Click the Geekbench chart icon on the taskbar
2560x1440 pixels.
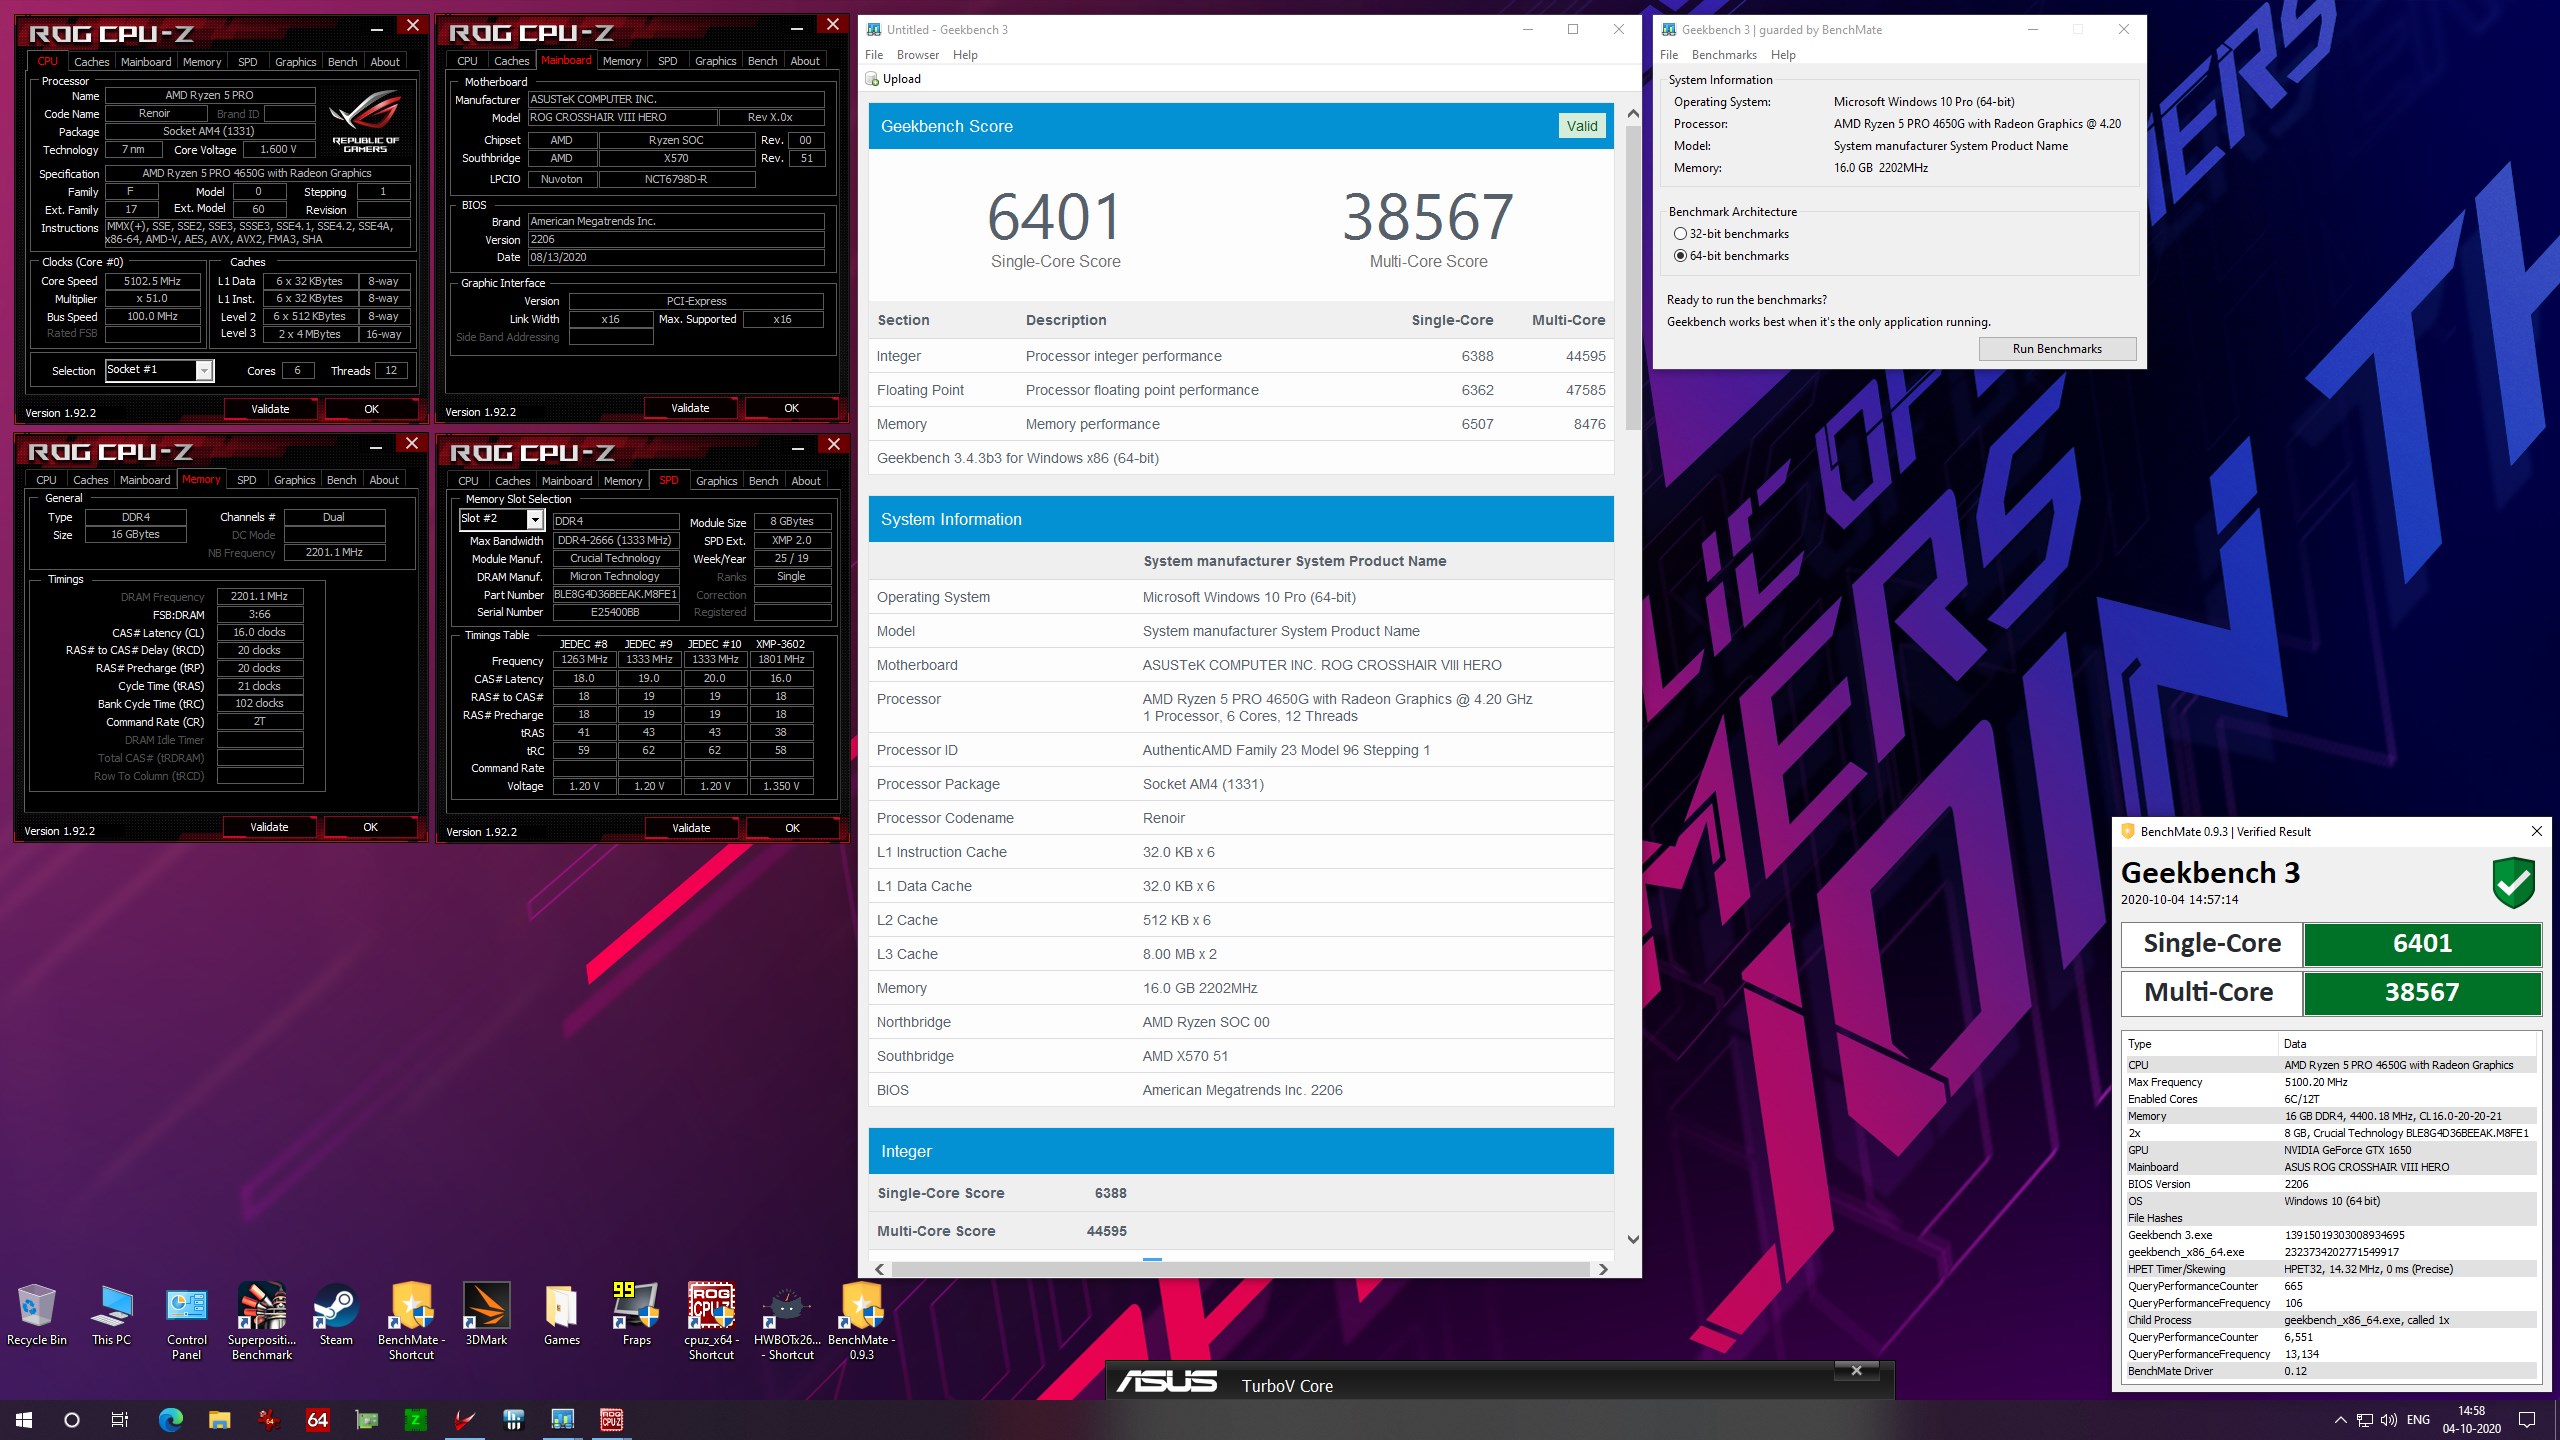pyautogui.click(x=562, y=1419)
